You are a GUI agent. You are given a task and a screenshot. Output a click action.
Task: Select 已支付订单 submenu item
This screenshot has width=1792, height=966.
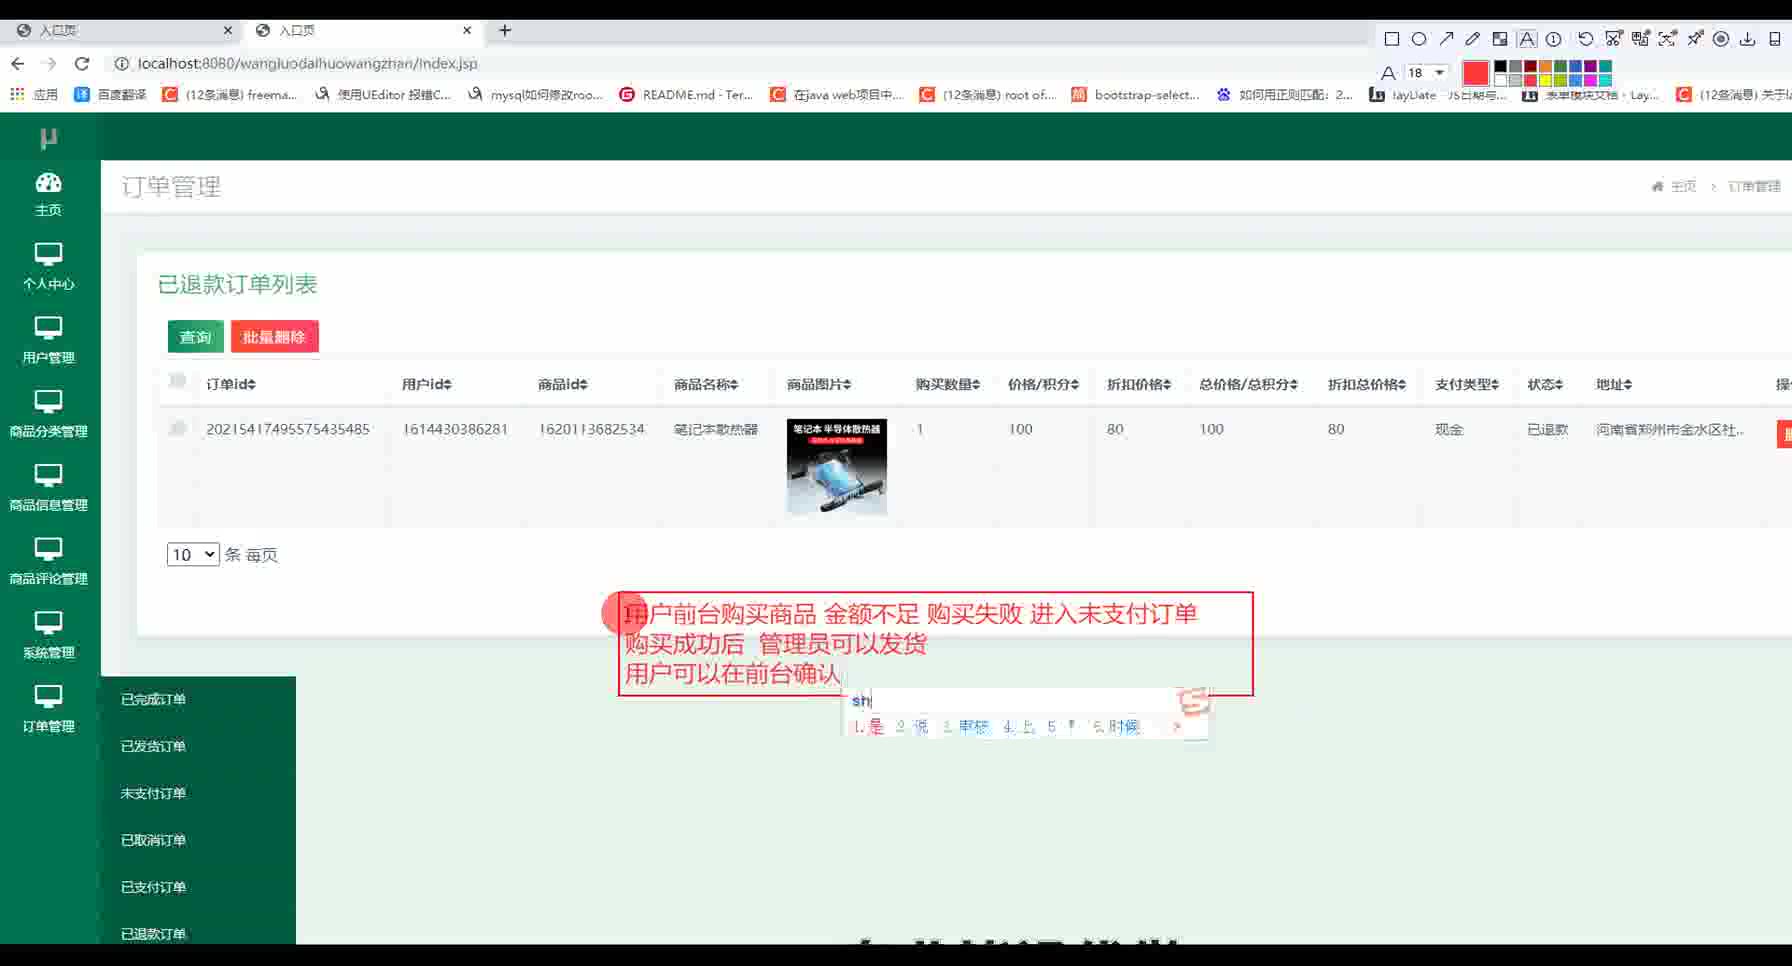coord(153,887)
